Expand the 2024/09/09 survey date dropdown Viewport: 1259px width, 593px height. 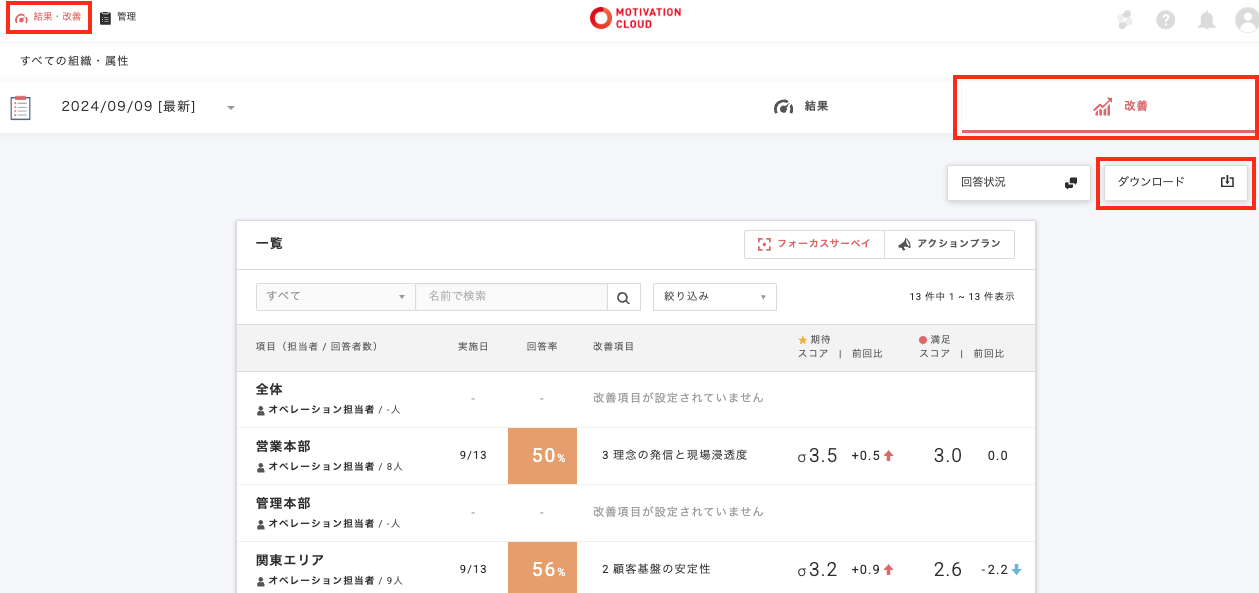coord(231,107)
